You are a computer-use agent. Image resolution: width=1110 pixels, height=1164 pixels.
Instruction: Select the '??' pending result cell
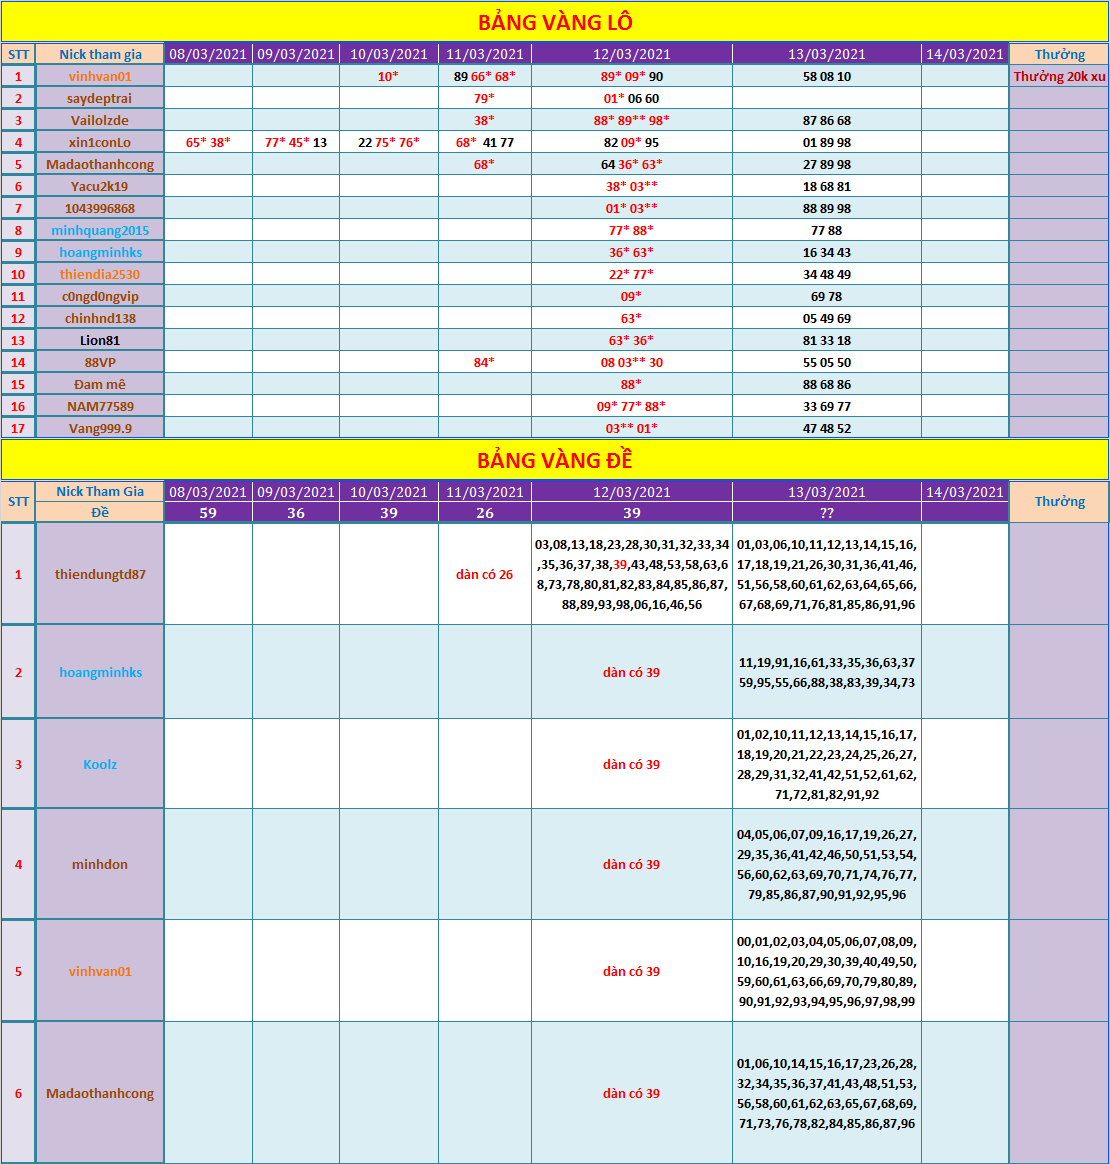click(x=826, y=513)
